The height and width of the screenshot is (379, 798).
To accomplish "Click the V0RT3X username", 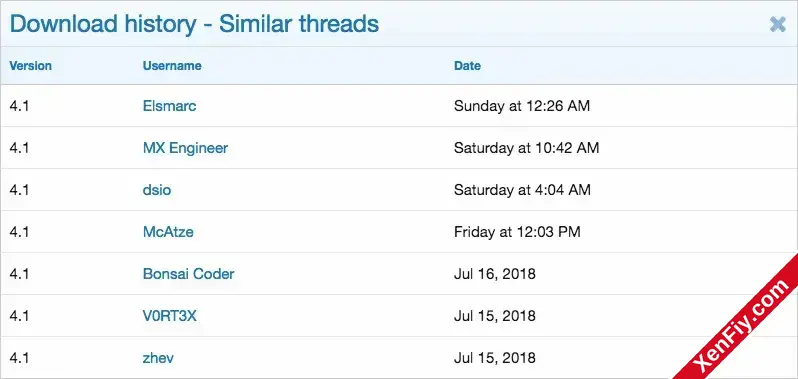I will pyautogui.click(x=169, y=316).
